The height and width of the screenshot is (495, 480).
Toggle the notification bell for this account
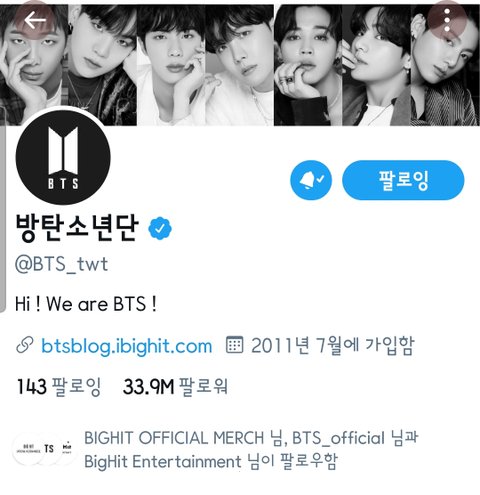coord(311,180)
